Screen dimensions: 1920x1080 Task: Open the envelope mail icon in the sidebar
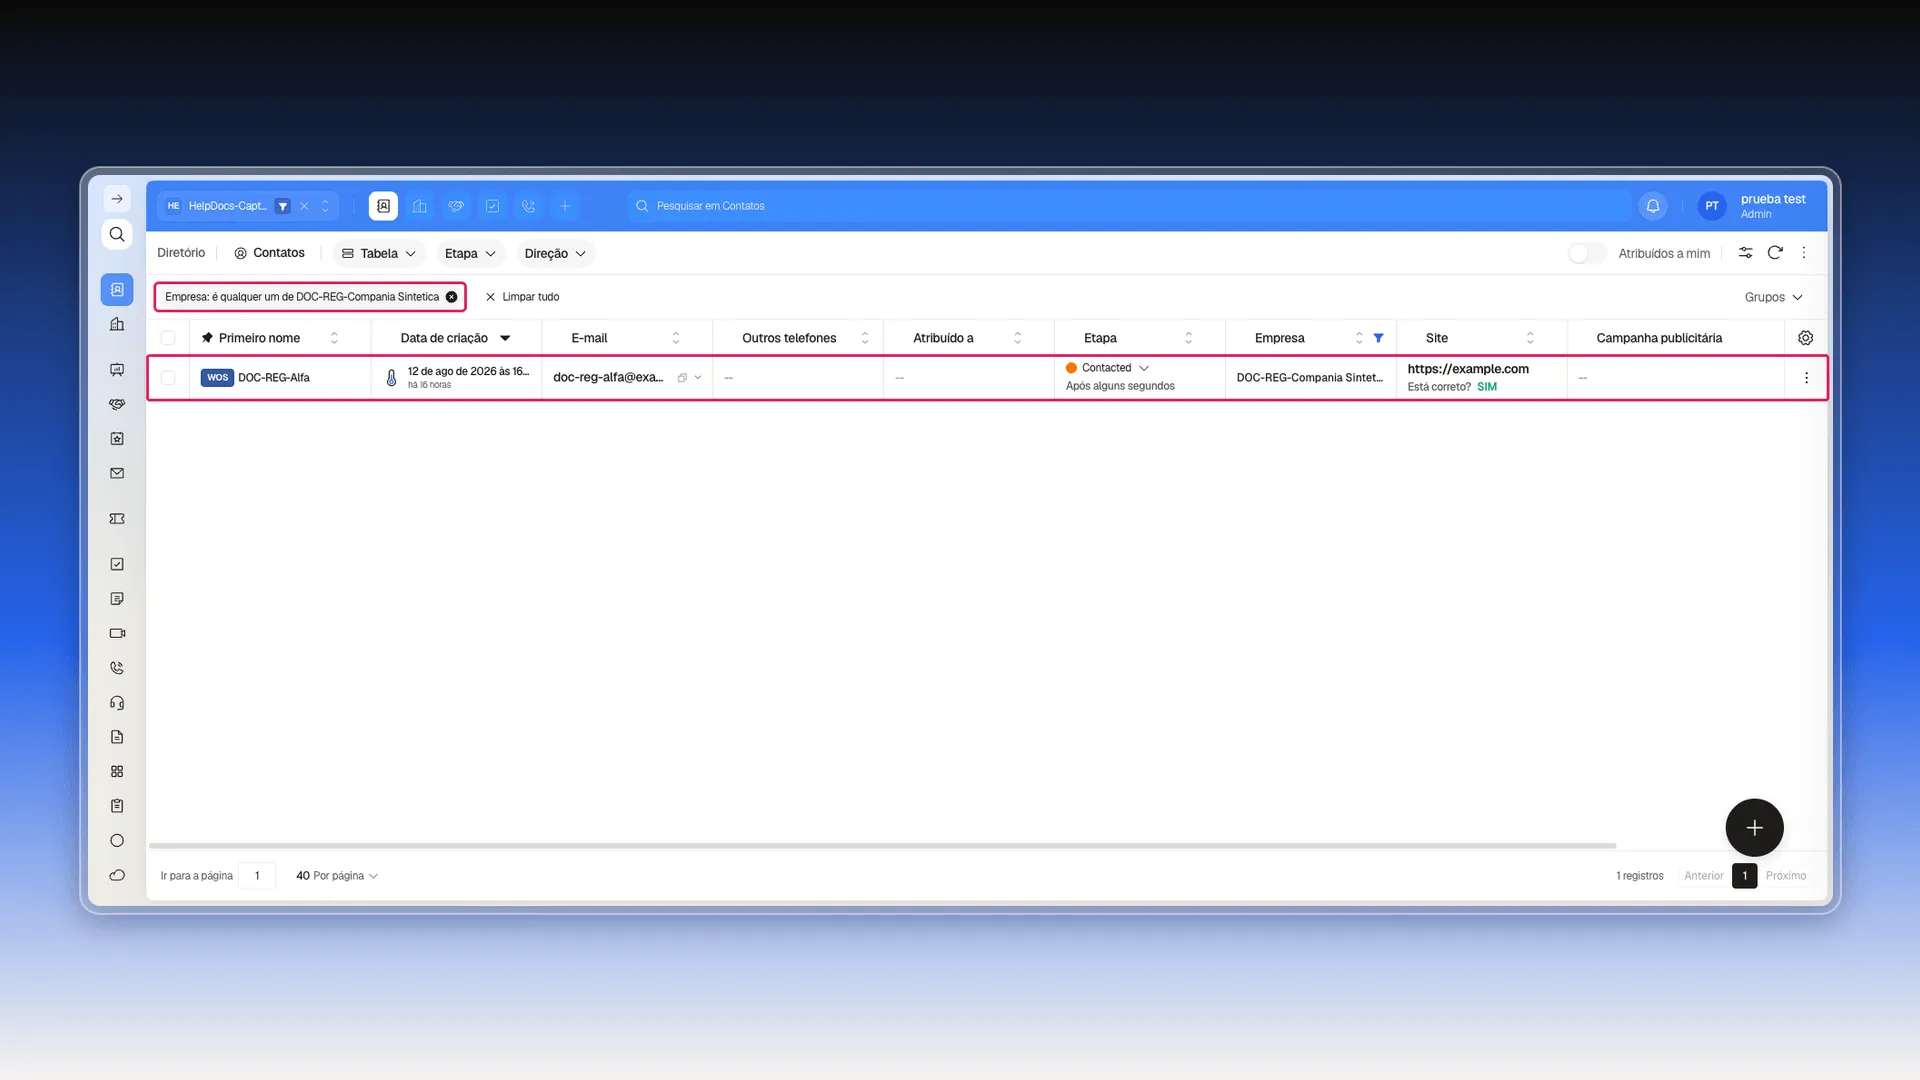click(117, 473)
